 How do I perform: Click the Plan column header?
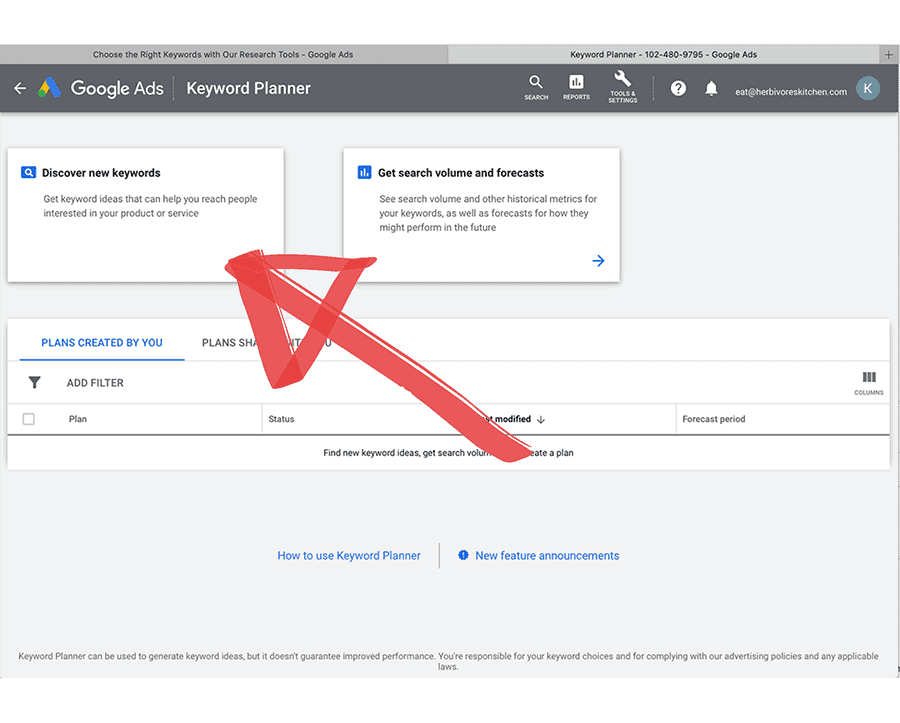(78, 419)
